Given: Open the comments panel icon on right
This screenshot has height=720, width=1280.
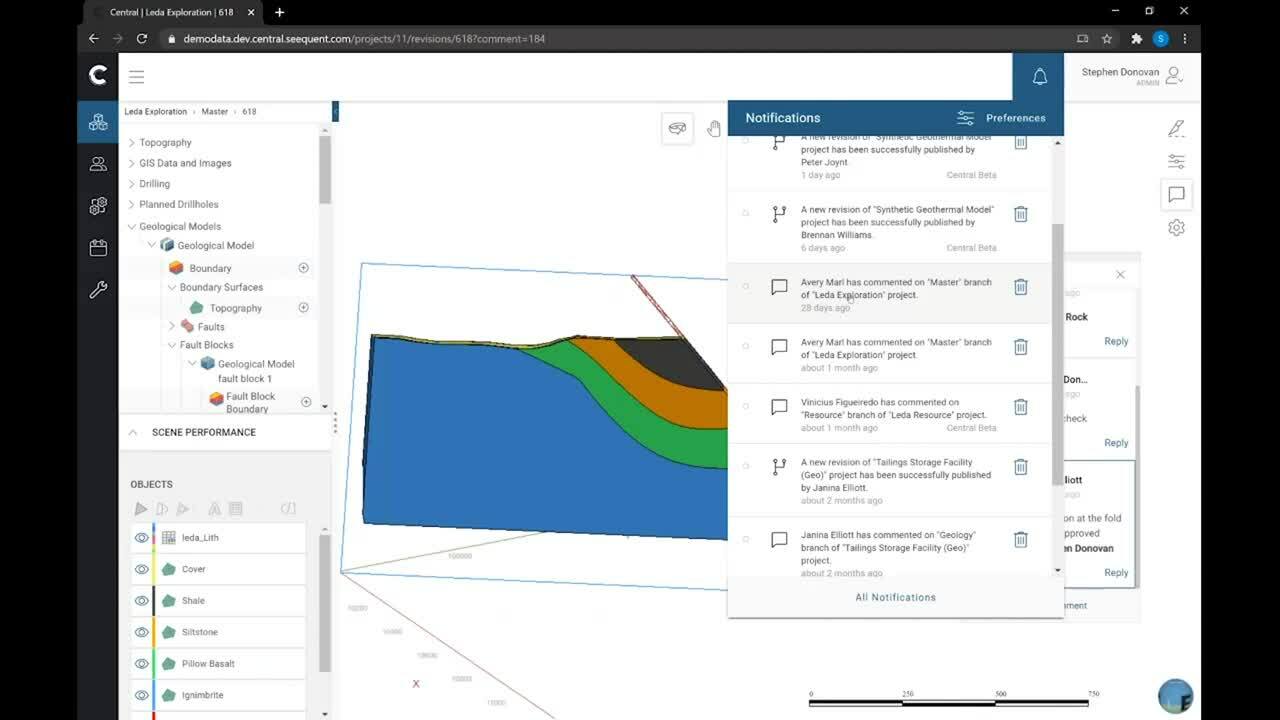Looking at the screenshot, I should (x=1176, y=194).
